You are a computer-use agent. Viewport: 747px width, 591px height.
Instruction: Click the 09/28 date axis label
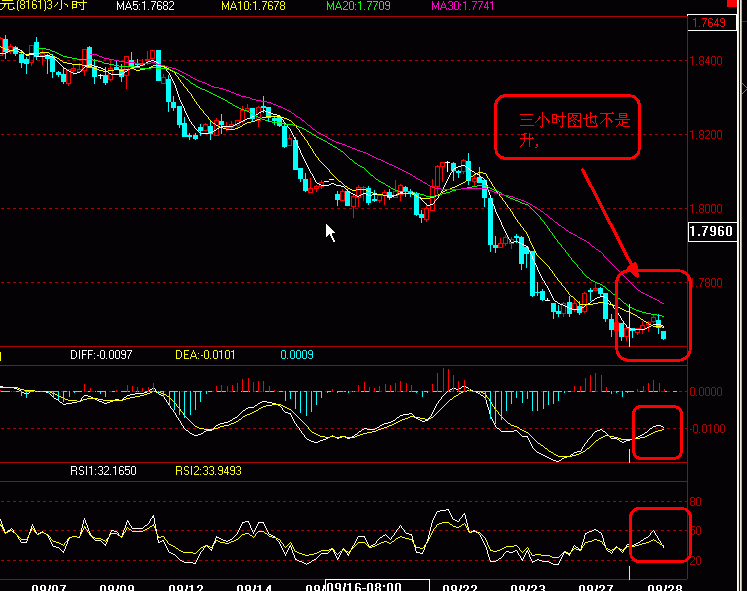(665, 587)
